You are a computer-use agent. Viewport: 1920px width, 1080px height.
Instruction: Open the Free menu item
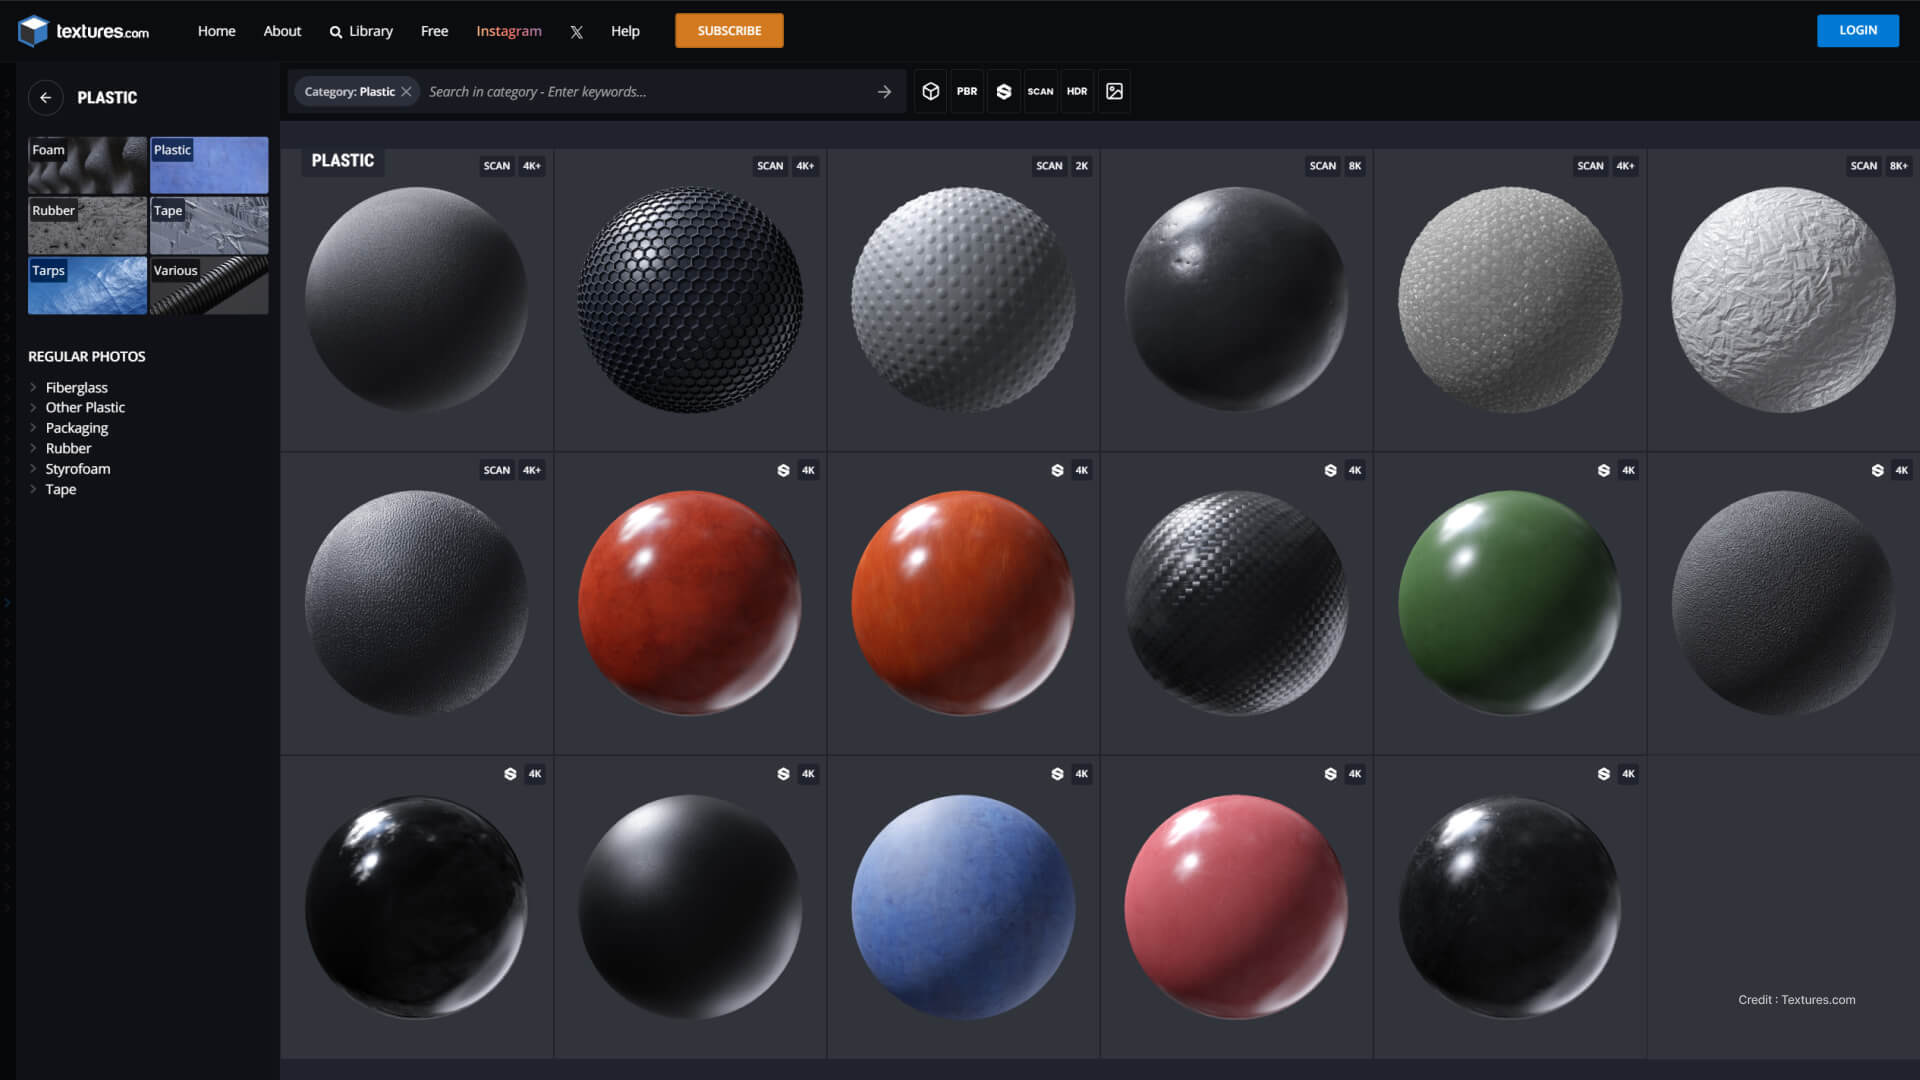tap(434, 31)
